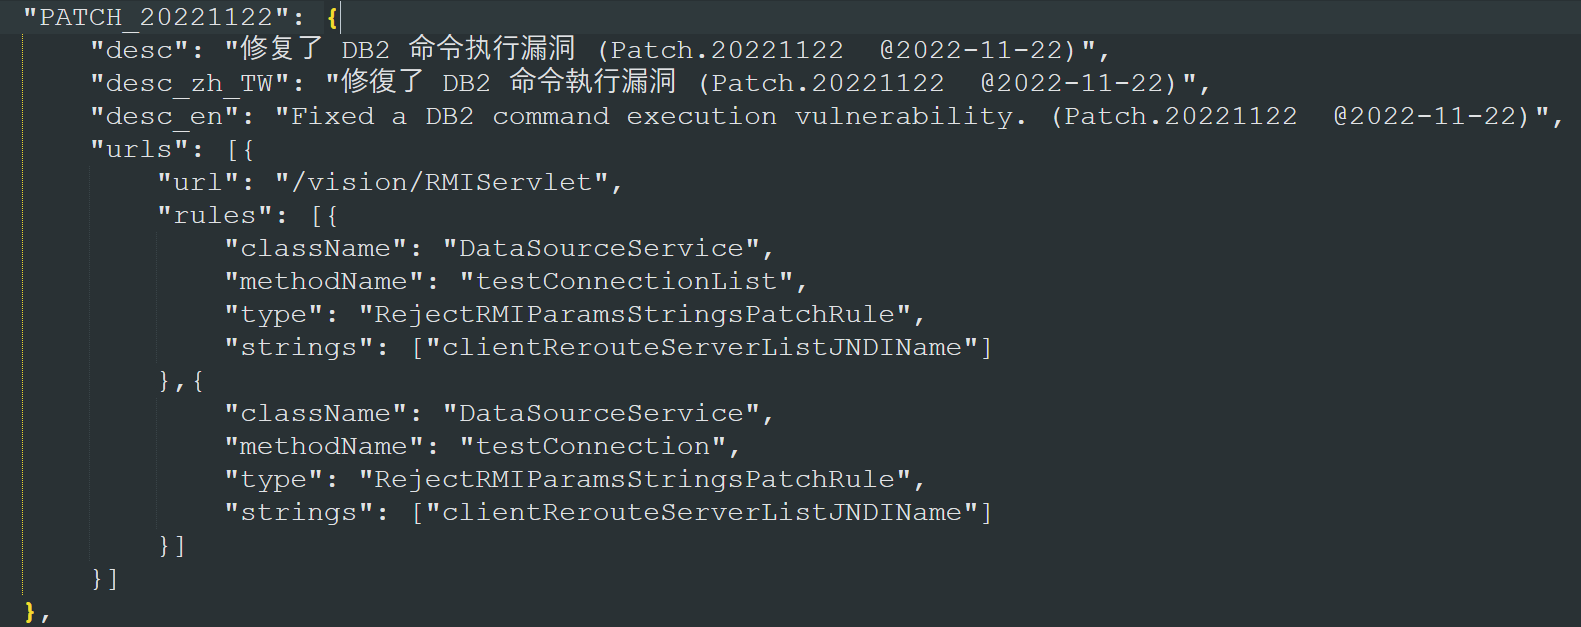Click the second "clientRerouteServerListJNDIName" string
Image resolution: width=1581 pixels, height=627 pixels.
[702, 512]
